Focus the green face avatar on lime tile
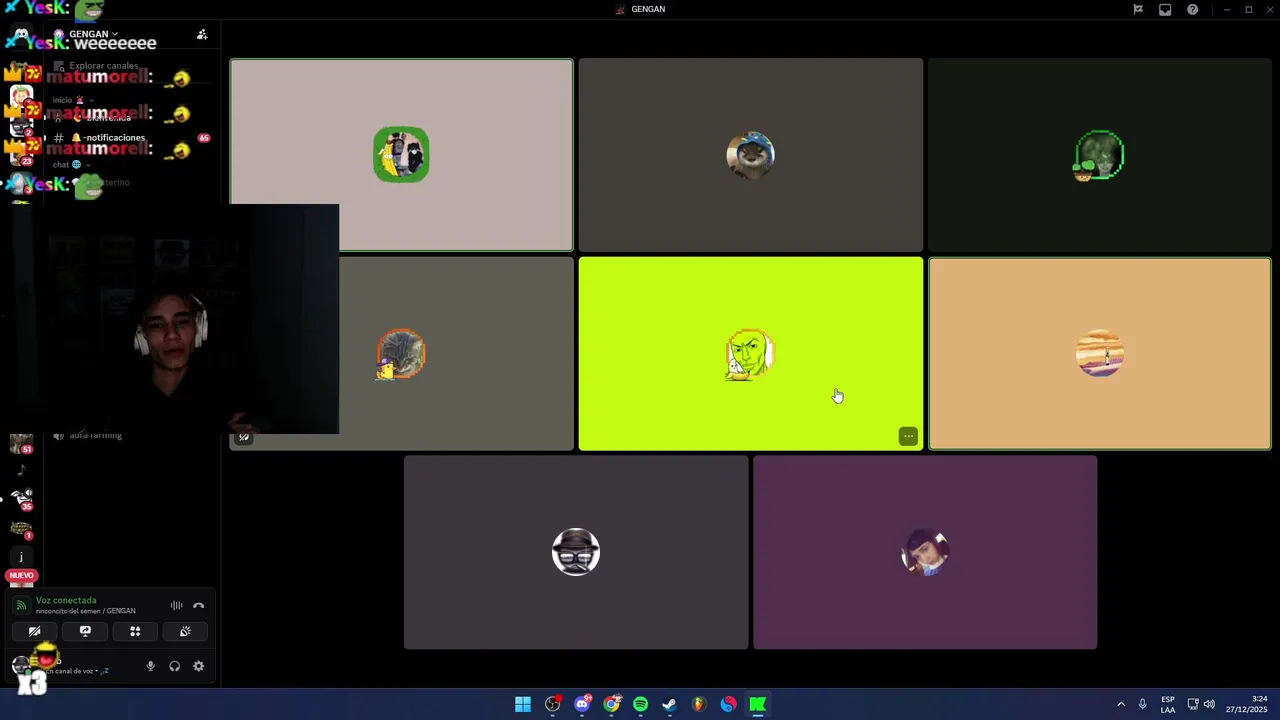Screen dimensions: 1280x720 750,354
